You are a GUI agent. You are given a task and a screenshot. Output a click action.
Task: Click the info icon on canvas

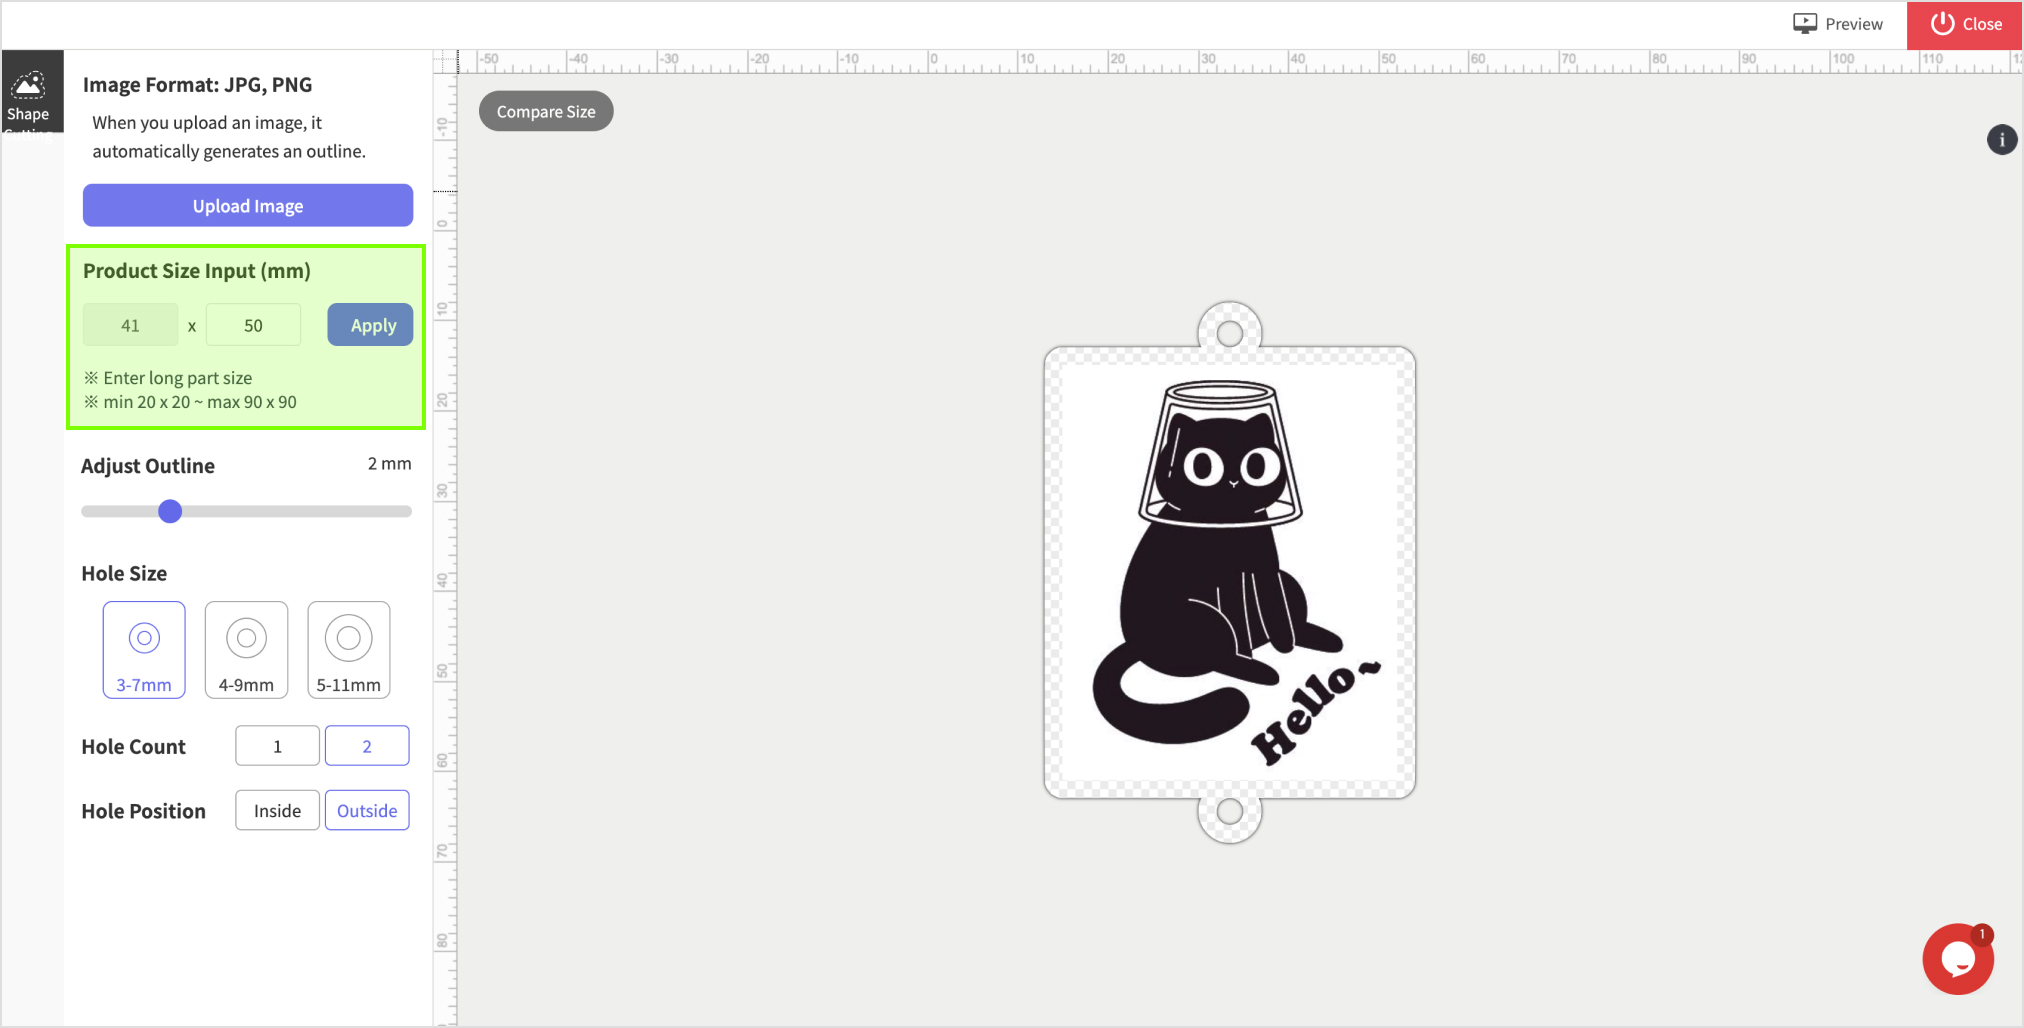(x=2001, y=140)
